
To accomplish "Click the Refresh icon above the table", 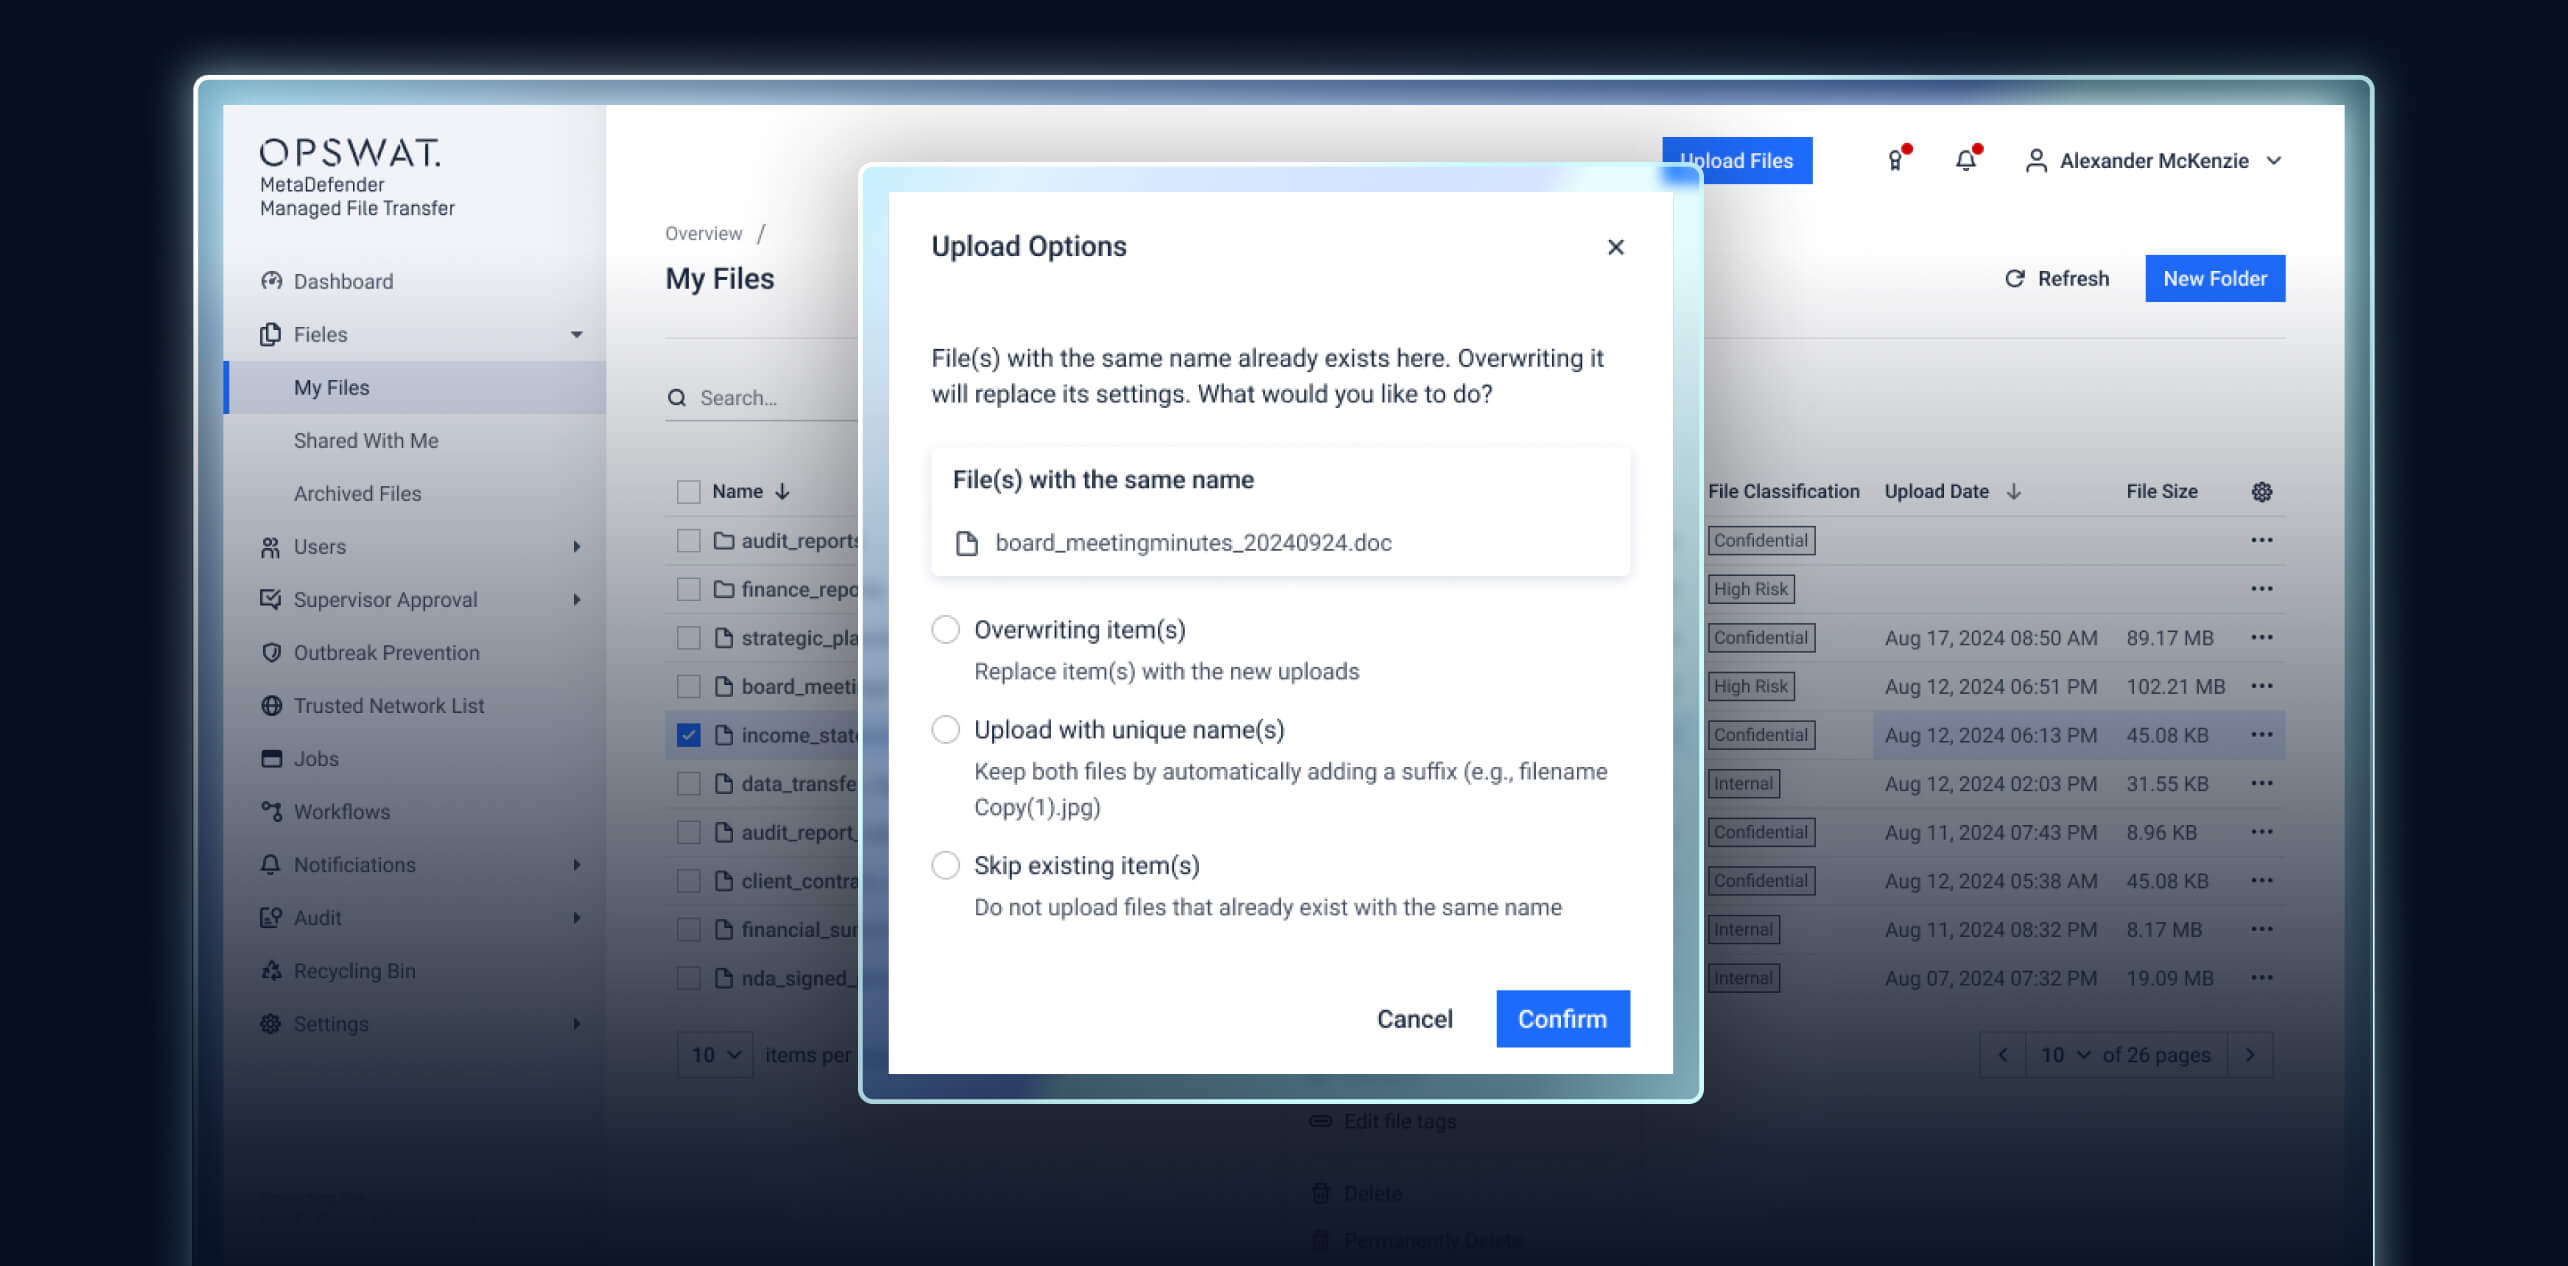I will pos(2055,279).
